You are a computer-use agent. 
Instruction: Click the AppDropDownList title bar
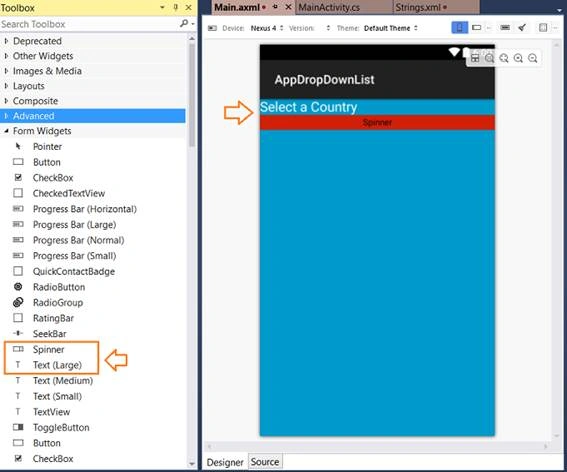(x=377, y=80)
